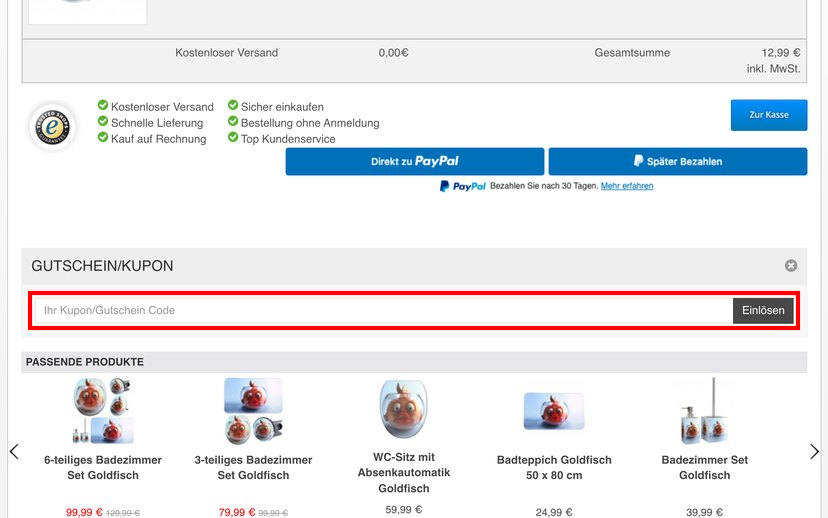Click the Kauf auf Rechnung checkmark

pyautogui.click(x=103, y=137)
